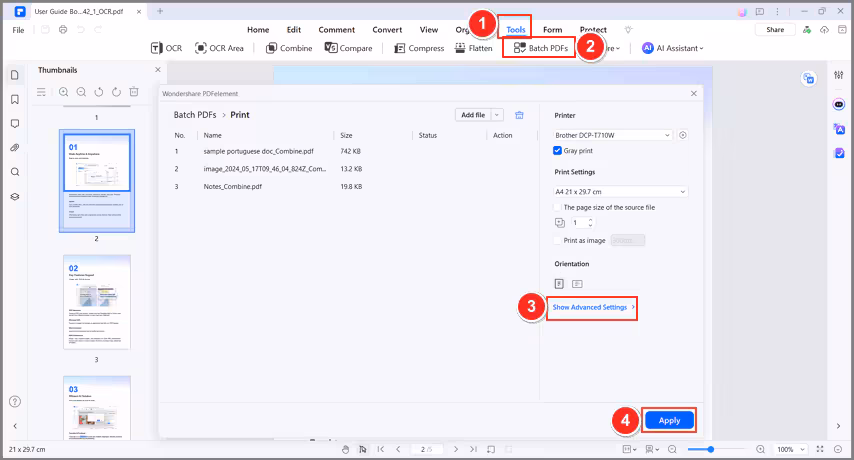Select portrait orientation icon
This screenshot has width=854, height=460.
(x=559, y=284)
